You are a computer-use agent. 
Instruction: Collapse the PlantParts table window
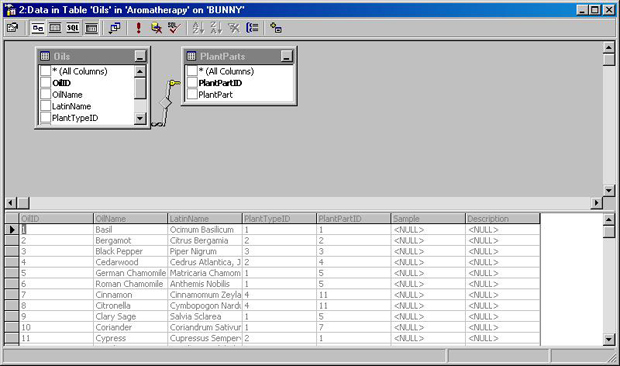click(x=287, y=56)
